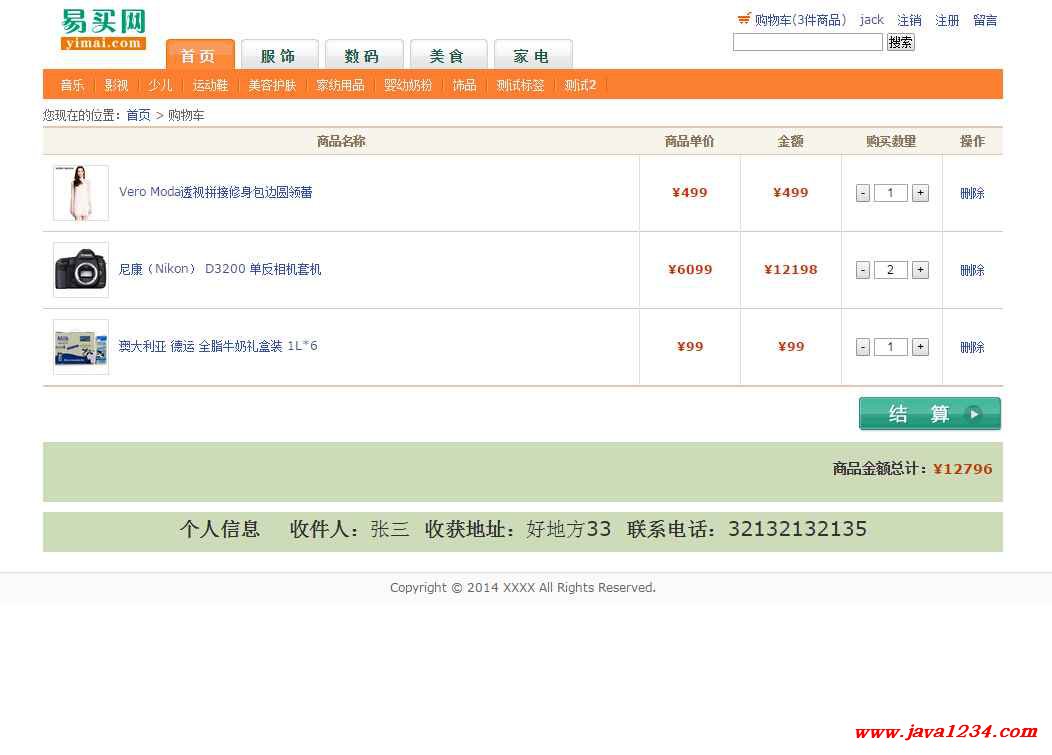Switch to the 服饰 tab

(x=278, y=55)
